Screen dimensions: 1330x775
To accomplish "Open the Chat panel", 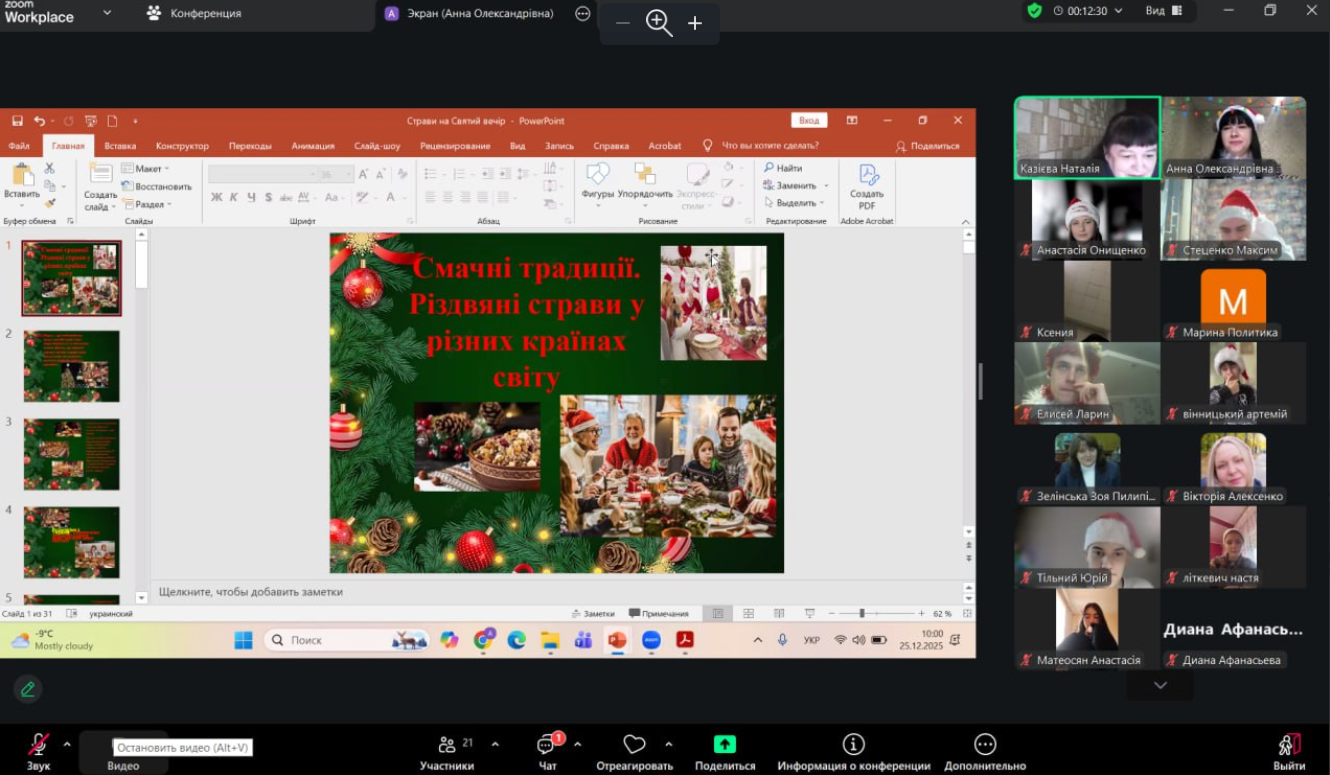I will click(547, 746).
